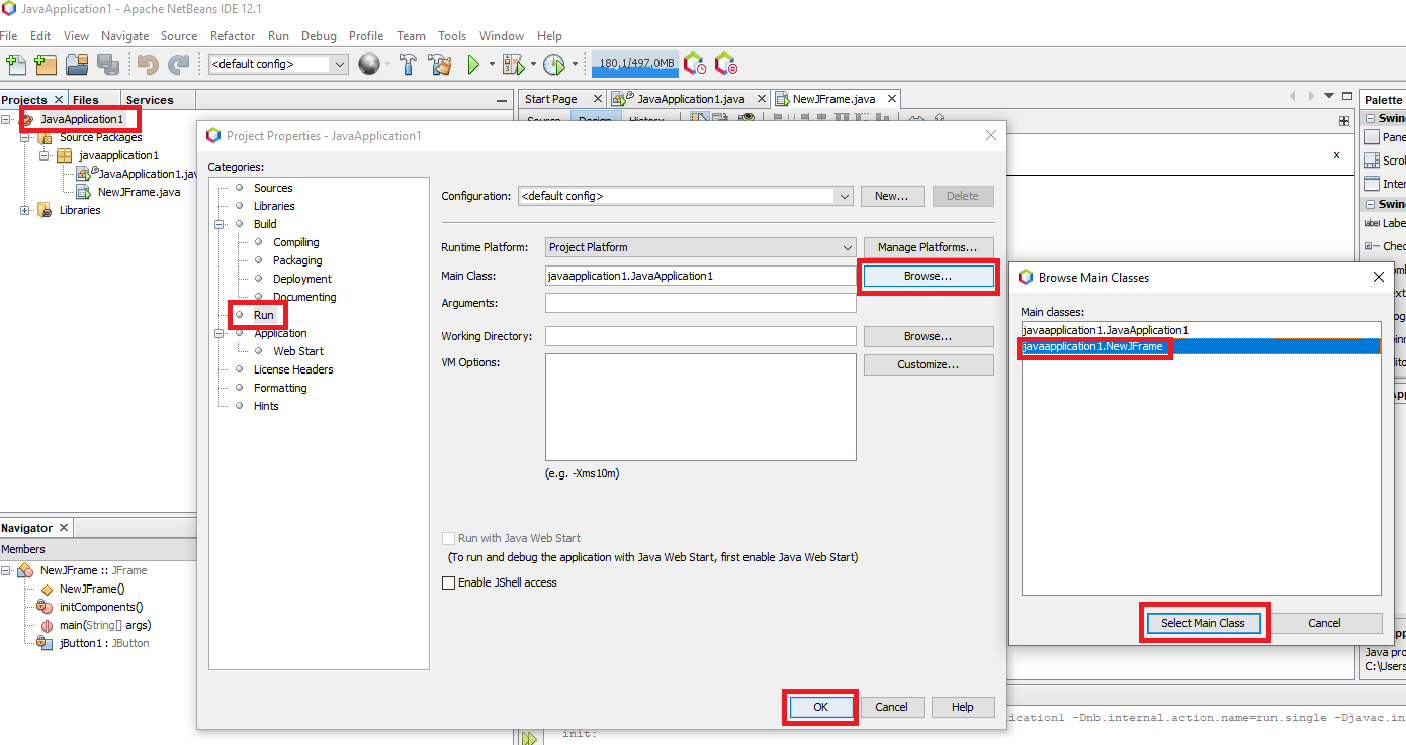Screen dimensions: 1406x745
Task: Click the Open Project folder icon
Action: [x=77, y=65]
